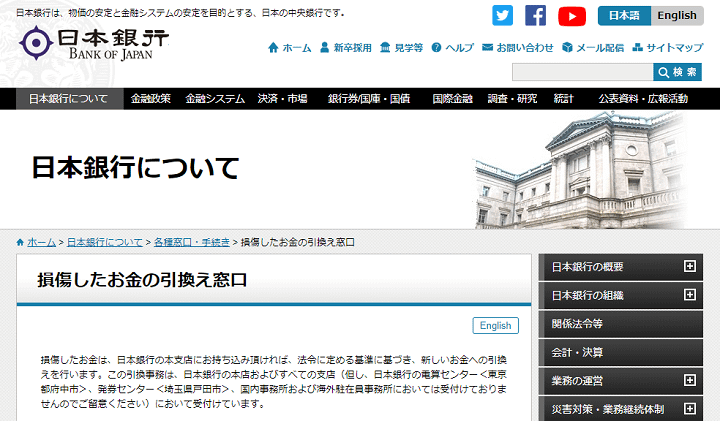
Task: Click the English button above the article
Action: point(496,326)
